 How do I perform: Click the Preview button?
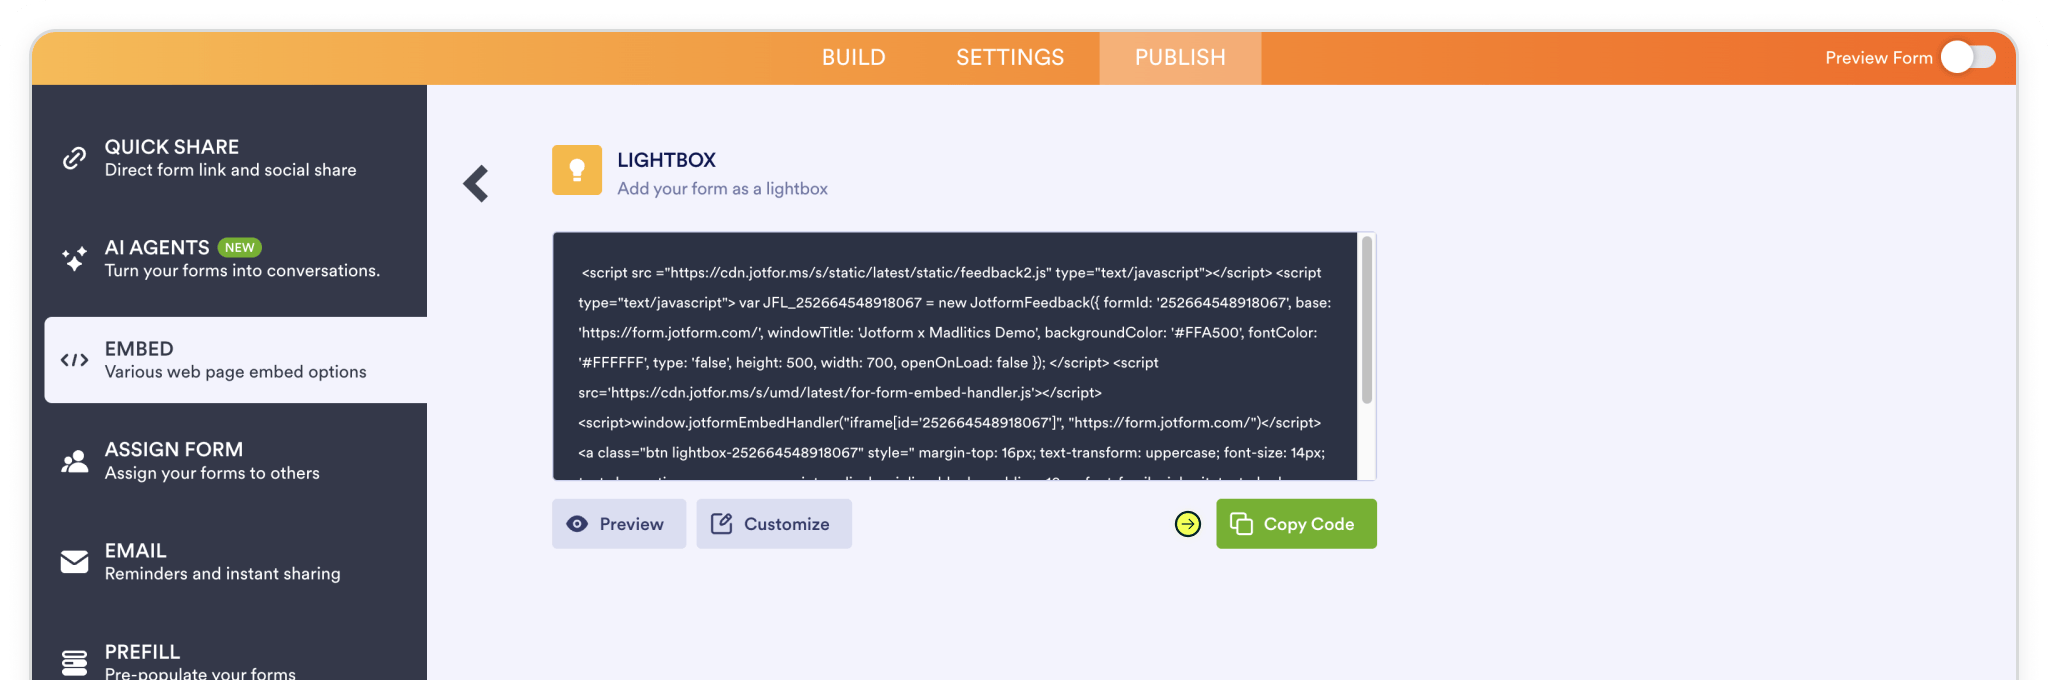619,524
